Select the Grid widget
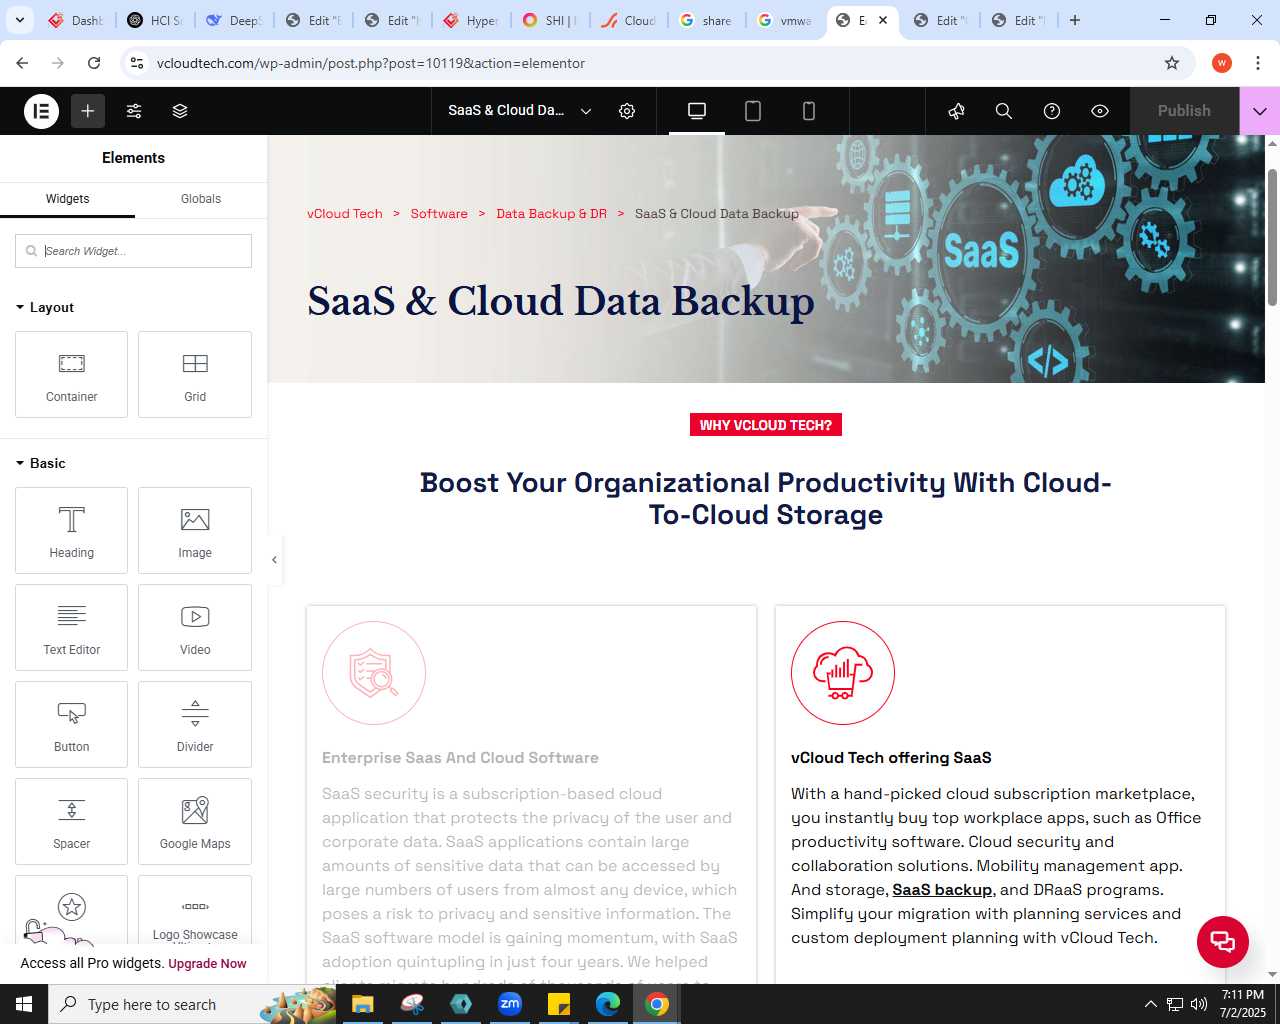This screenshot has height=1024, width=1280. [195, 374]
